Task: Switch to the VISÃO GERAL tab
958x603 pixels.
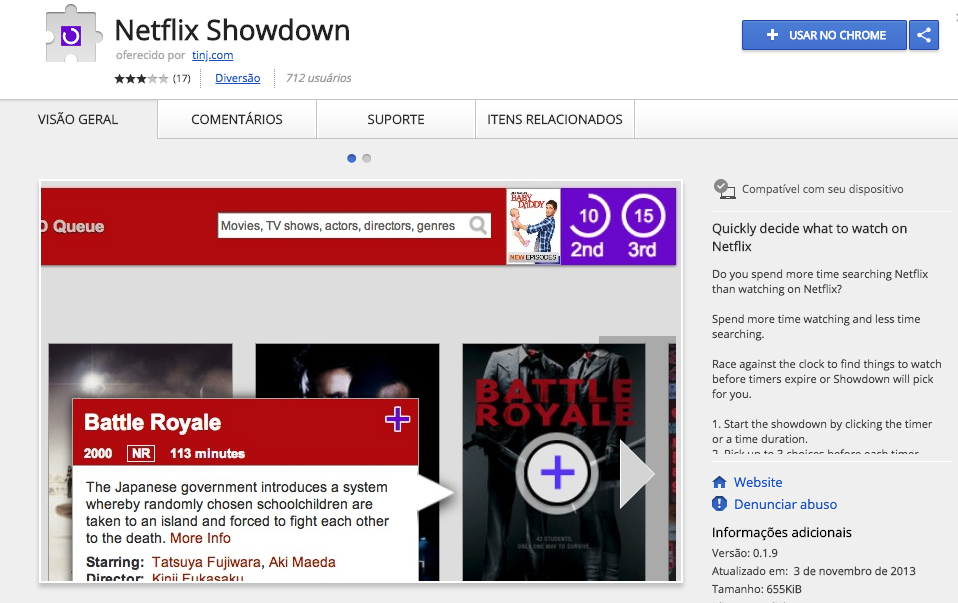Action: [78, 119]
